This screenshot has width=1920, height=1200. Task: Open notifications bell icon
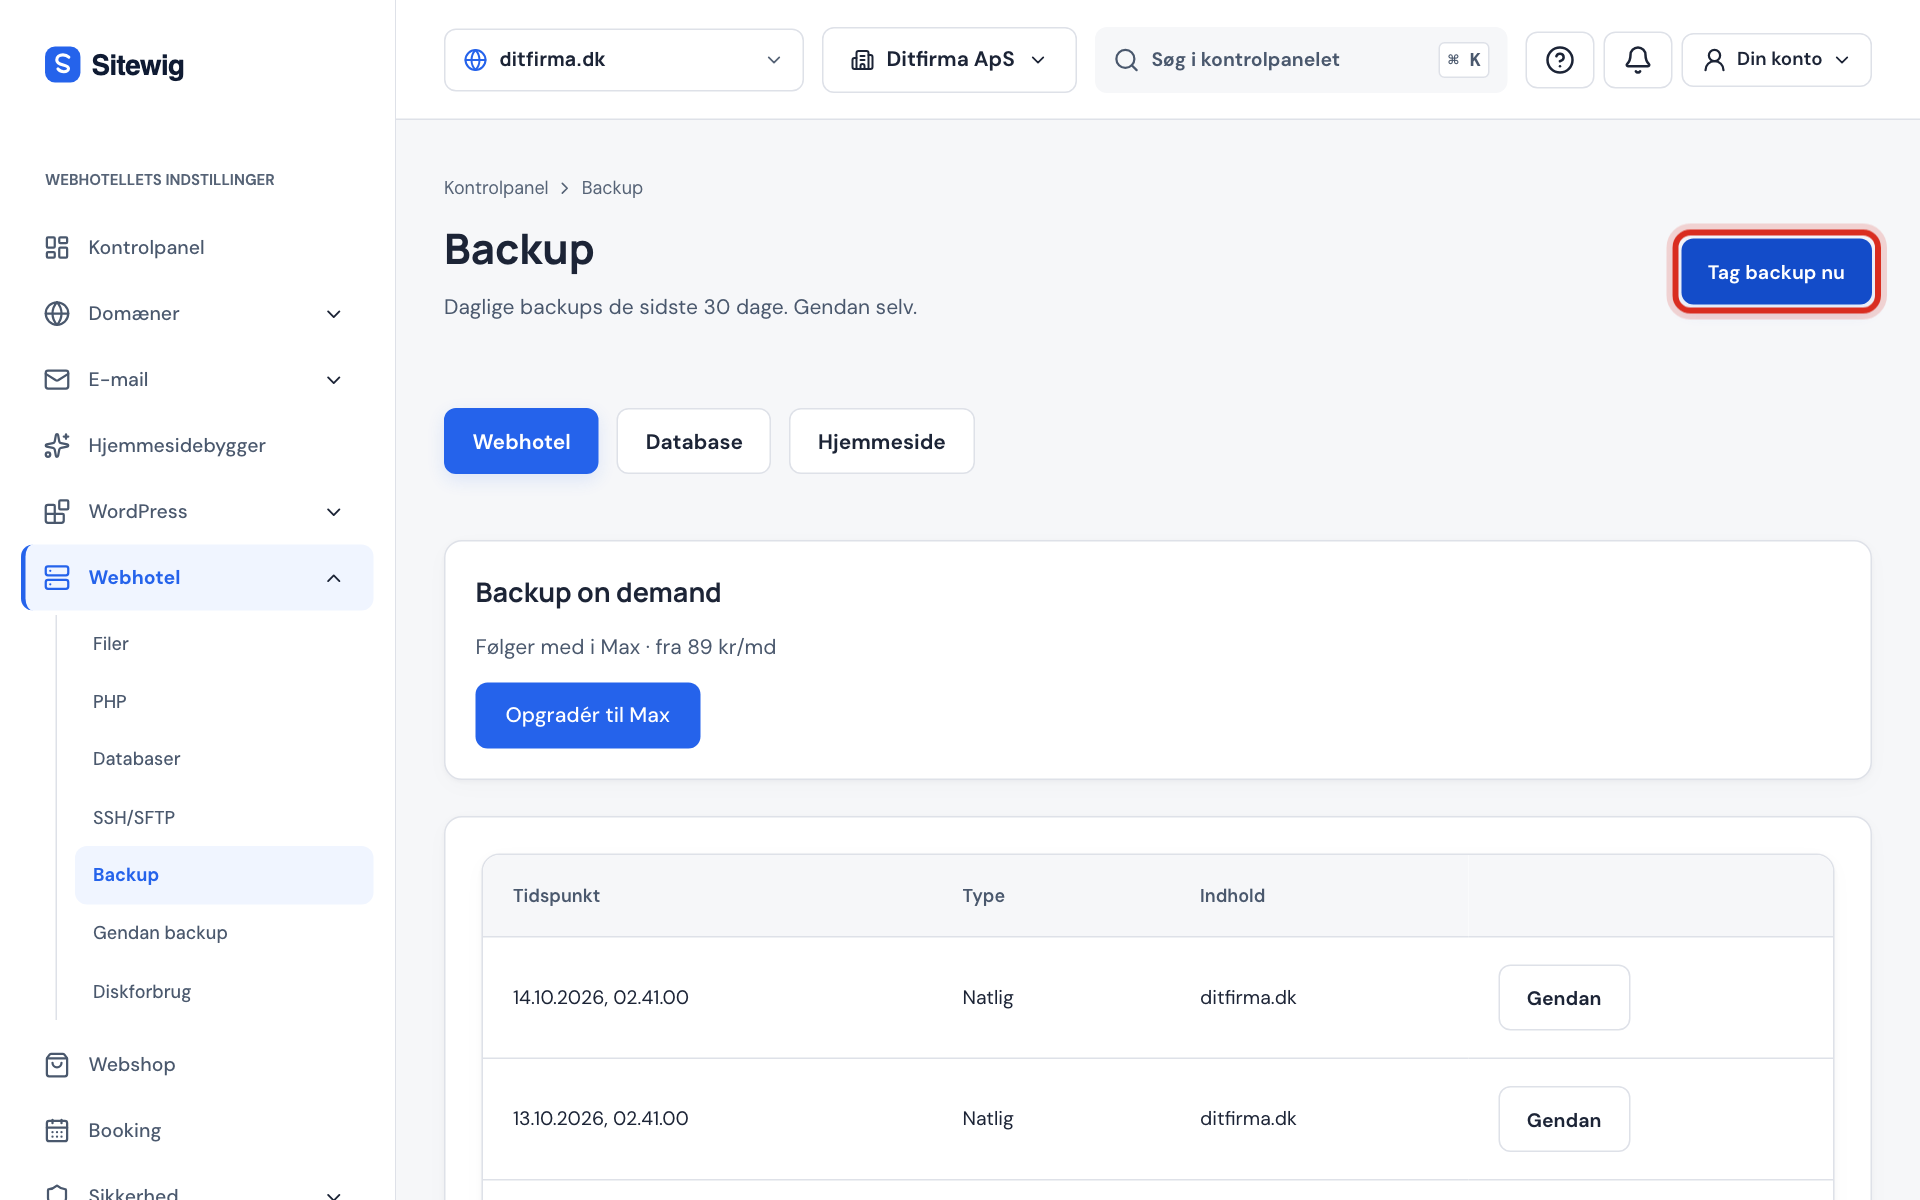click(x=1637, y=60)
